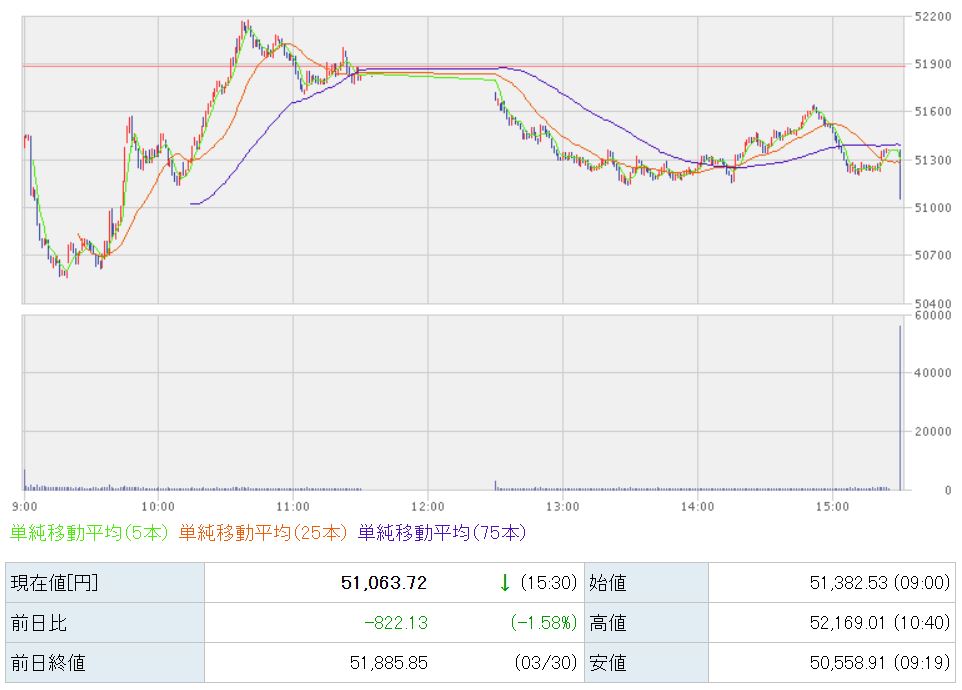
Task: Click the green down arrow beside current price
Action: (x=505, y=583)
